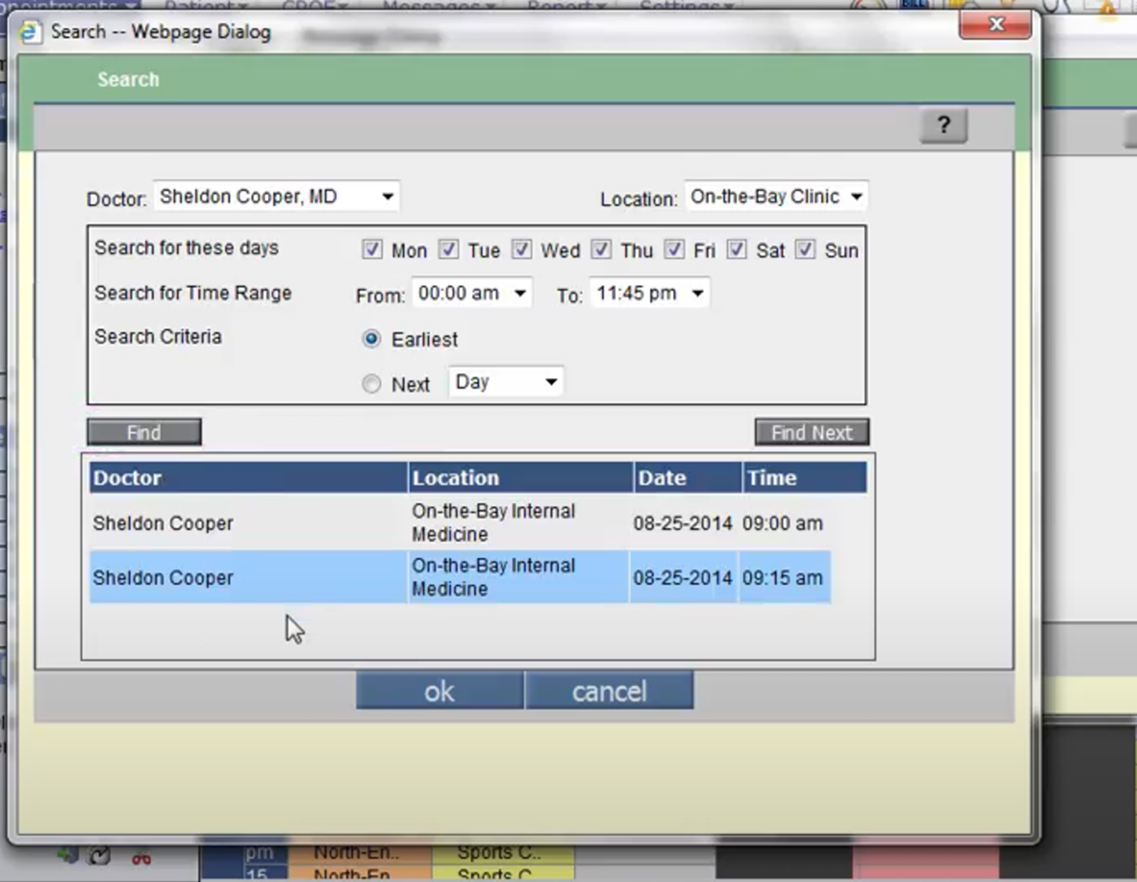Toggle the Tue checkbox
Viewport: 1137px width, 882px height.
(x=448, y=250)
